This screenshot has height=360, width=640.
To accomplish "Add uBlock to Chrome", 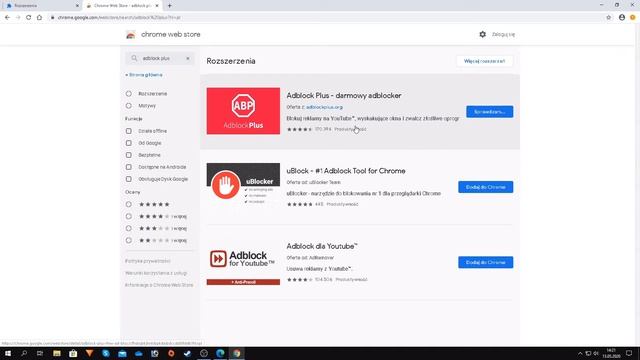I will tap(485, 187).
